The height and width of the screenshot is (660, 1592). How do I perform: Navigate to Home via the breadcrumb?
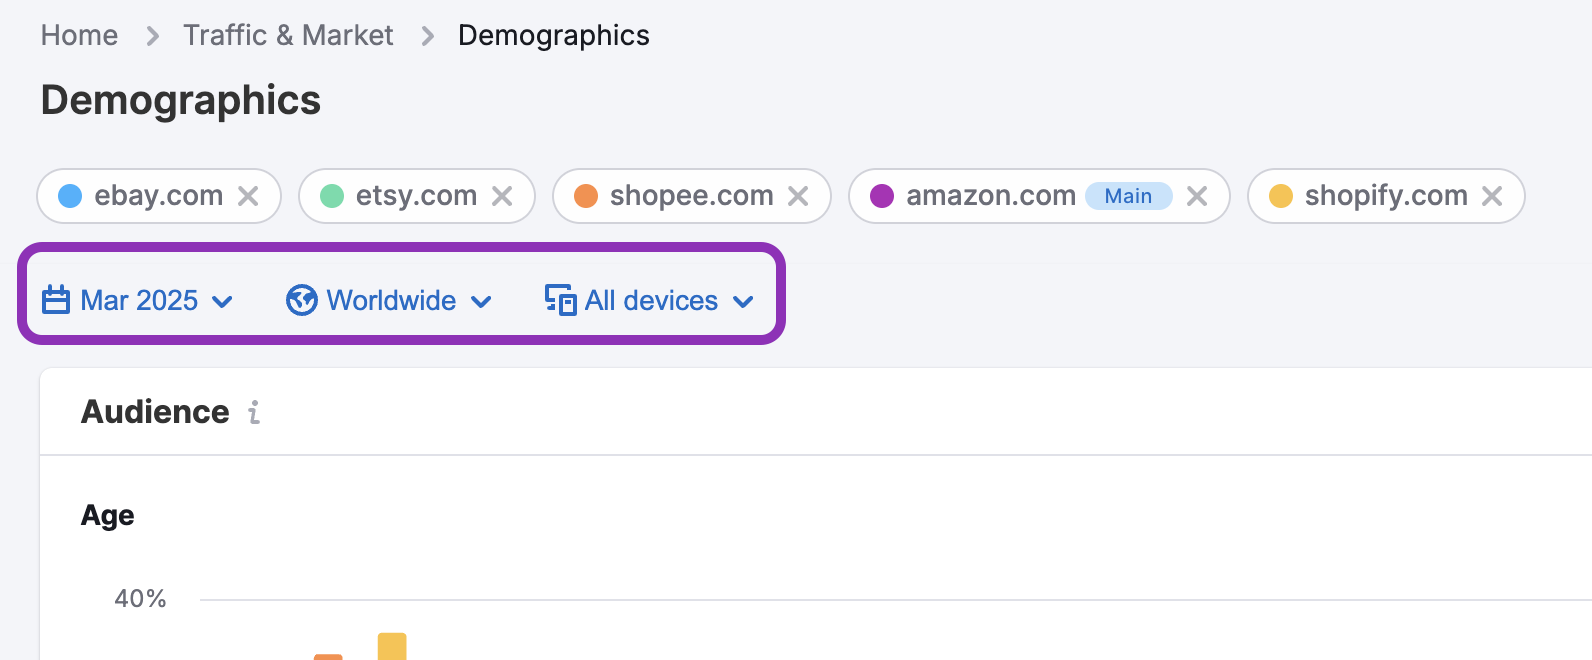78,35
